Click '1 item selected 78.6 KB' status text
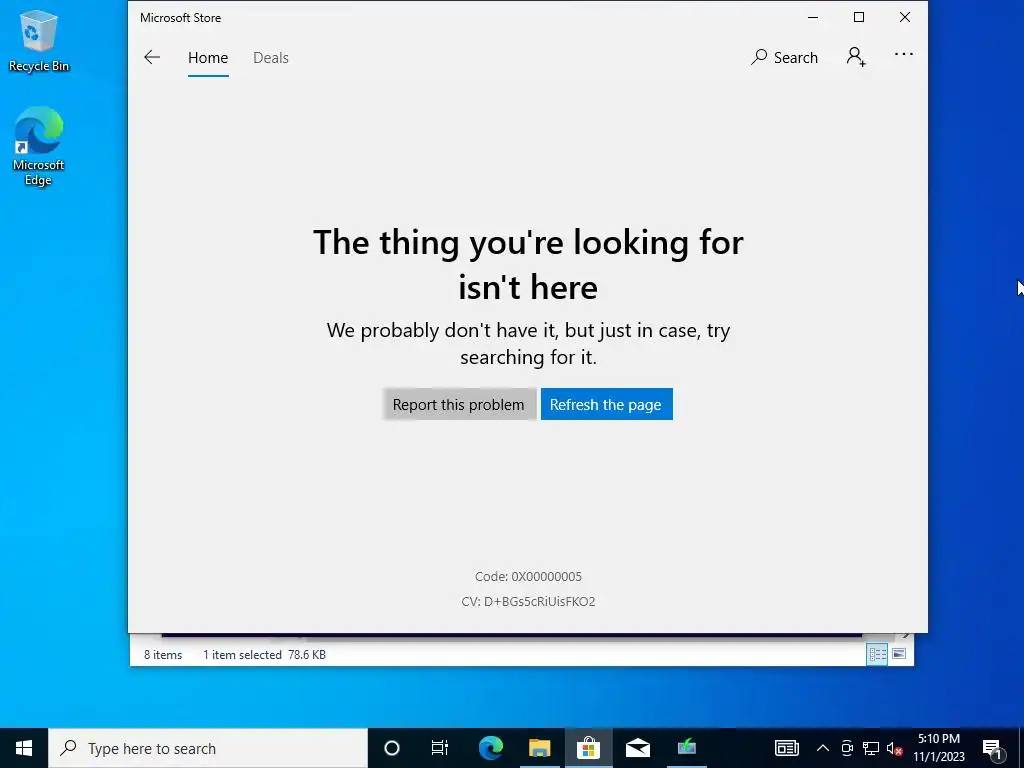Image resolution: width=1024 pixels, height=768 pixels. point(264,654)
